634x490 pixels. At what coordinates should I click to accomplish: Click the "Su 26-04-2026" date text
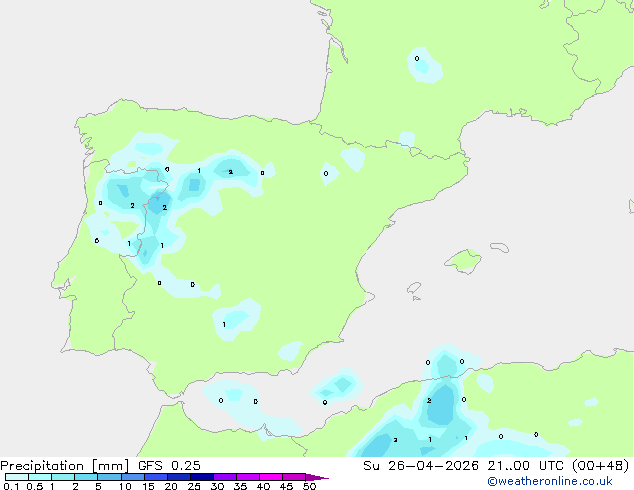tap(421, 466)
